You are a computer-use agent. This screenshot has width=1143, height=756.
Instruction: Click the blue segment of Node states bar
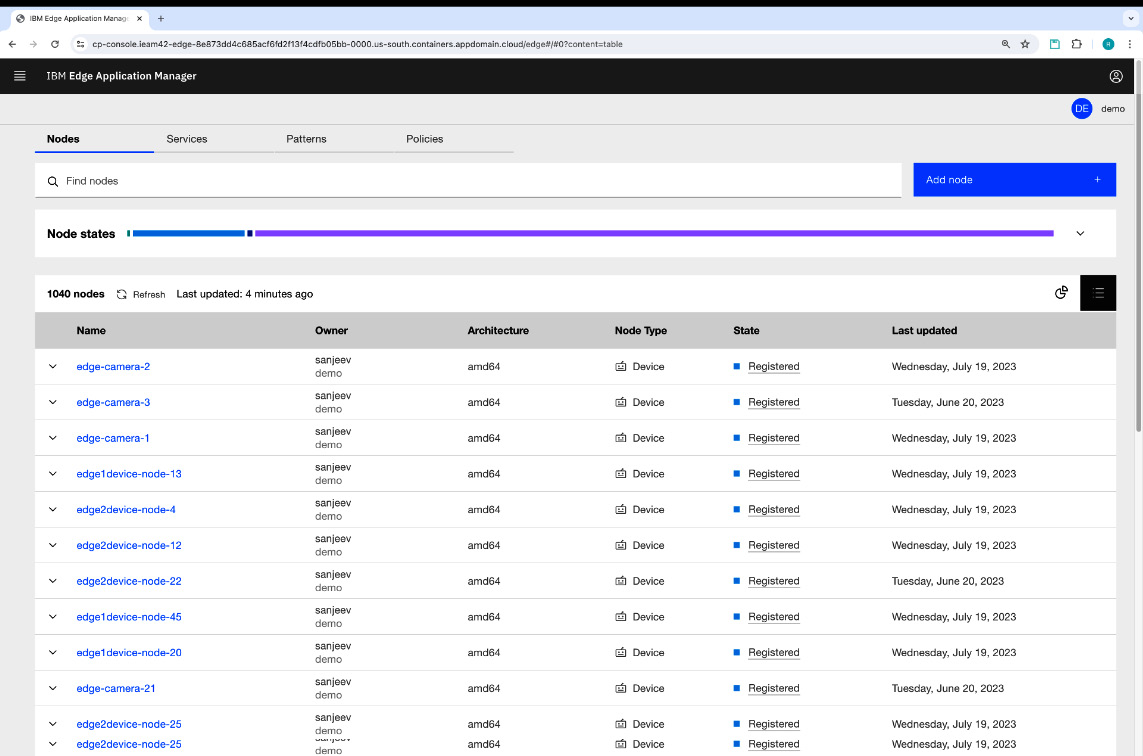tap(188, 233)
